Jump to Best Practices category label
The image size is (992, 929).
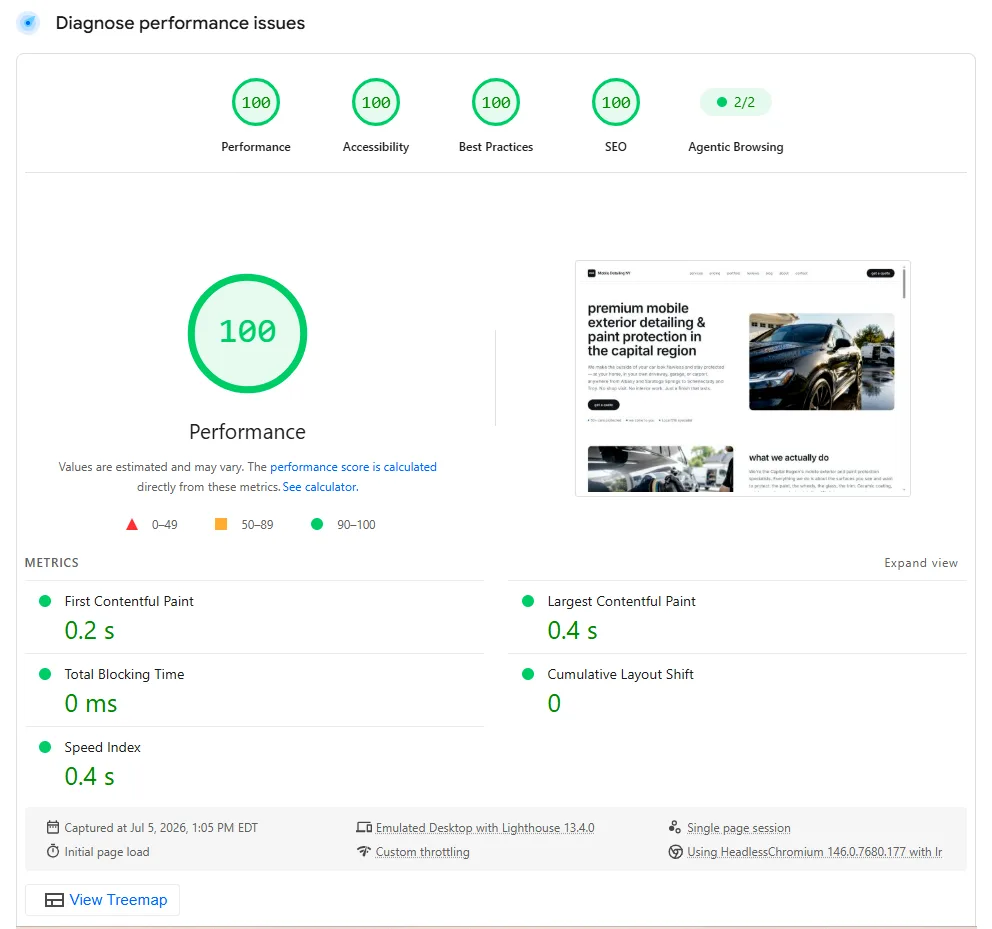pos(496,147)
